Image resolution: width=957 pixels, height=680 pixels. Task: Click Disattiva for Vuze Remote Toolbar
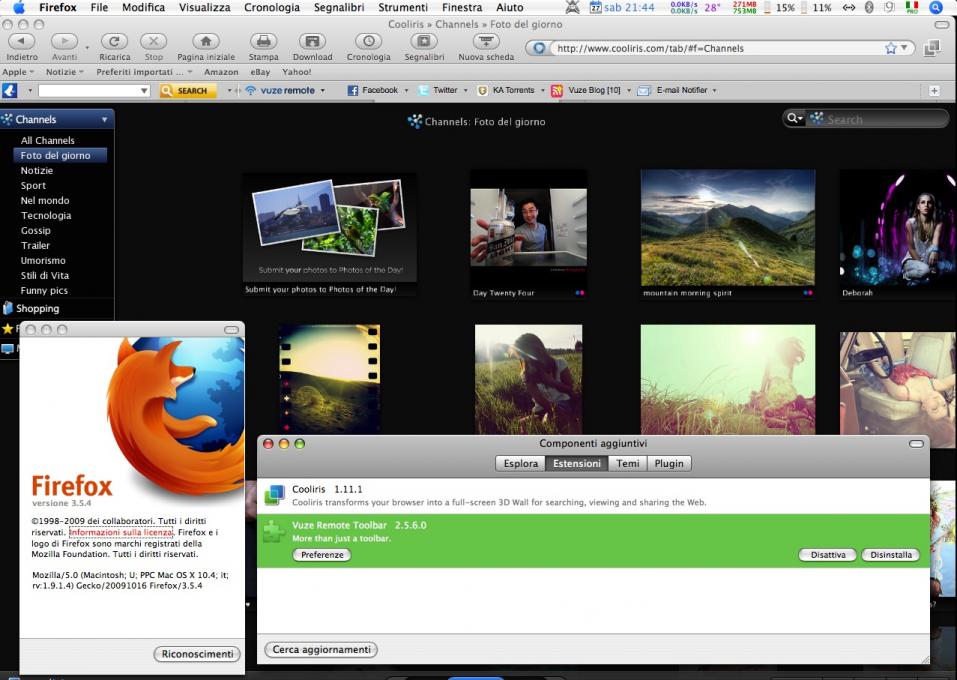pyautogui.click(x=828, y=555)
